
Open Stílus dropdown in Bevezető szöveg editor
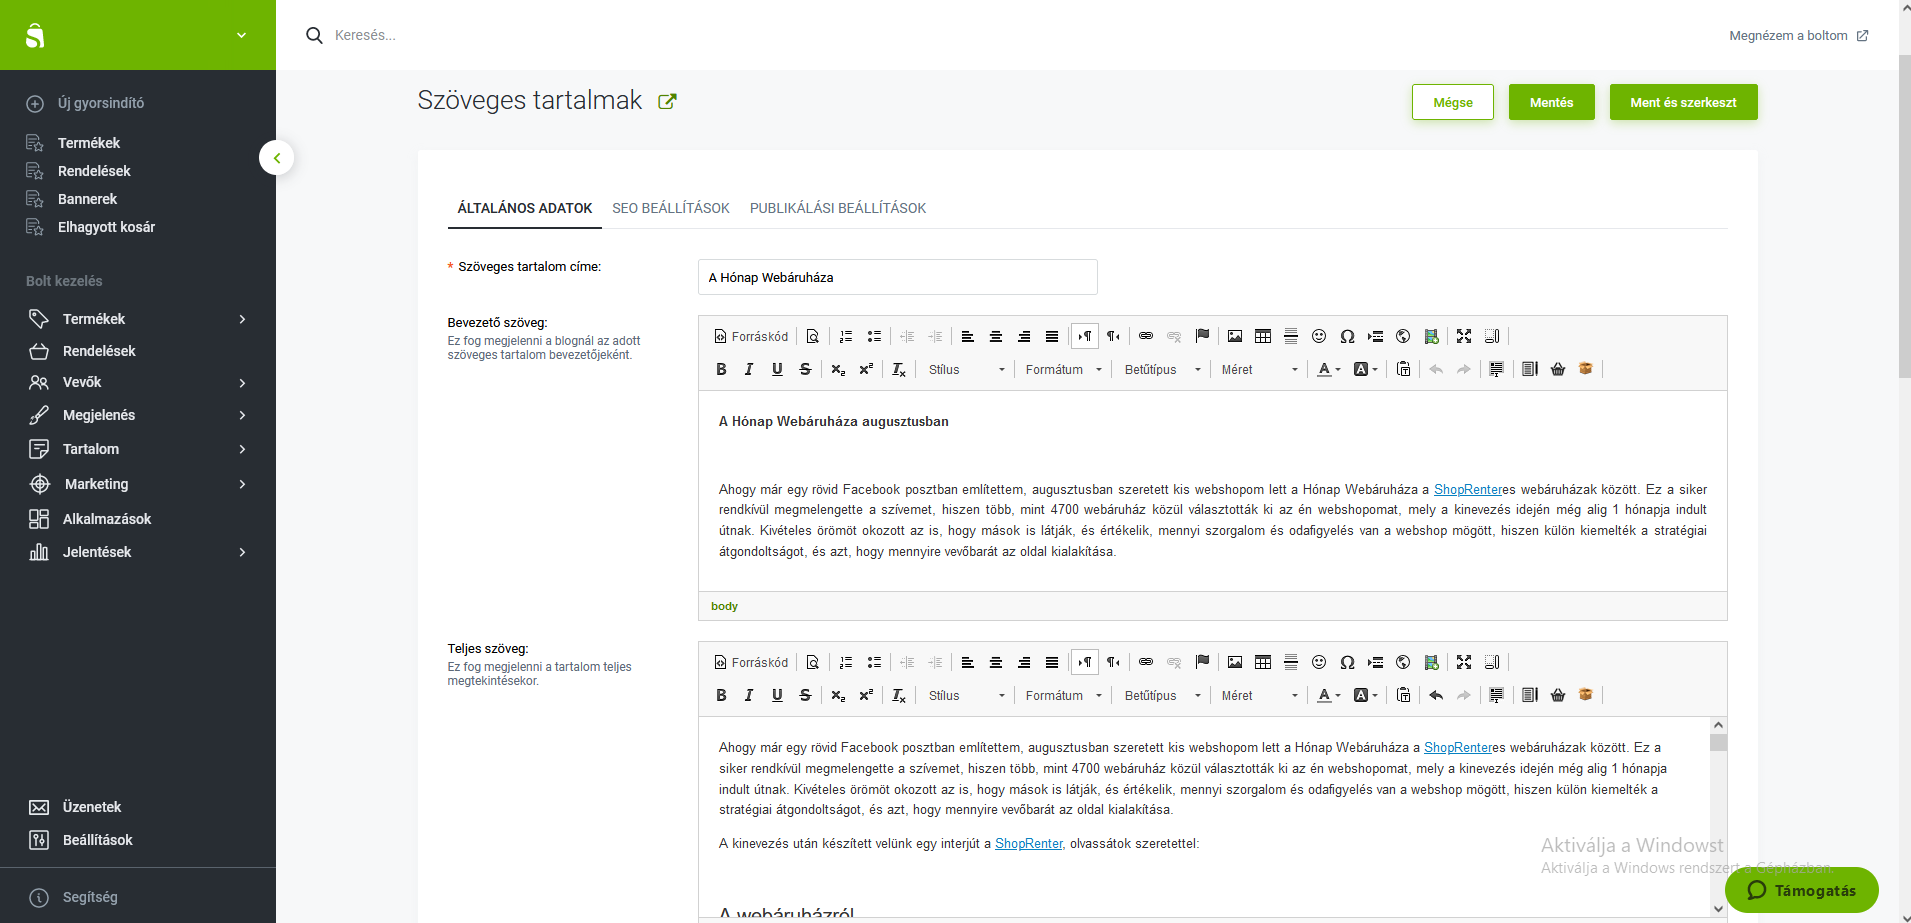[965, 369]
